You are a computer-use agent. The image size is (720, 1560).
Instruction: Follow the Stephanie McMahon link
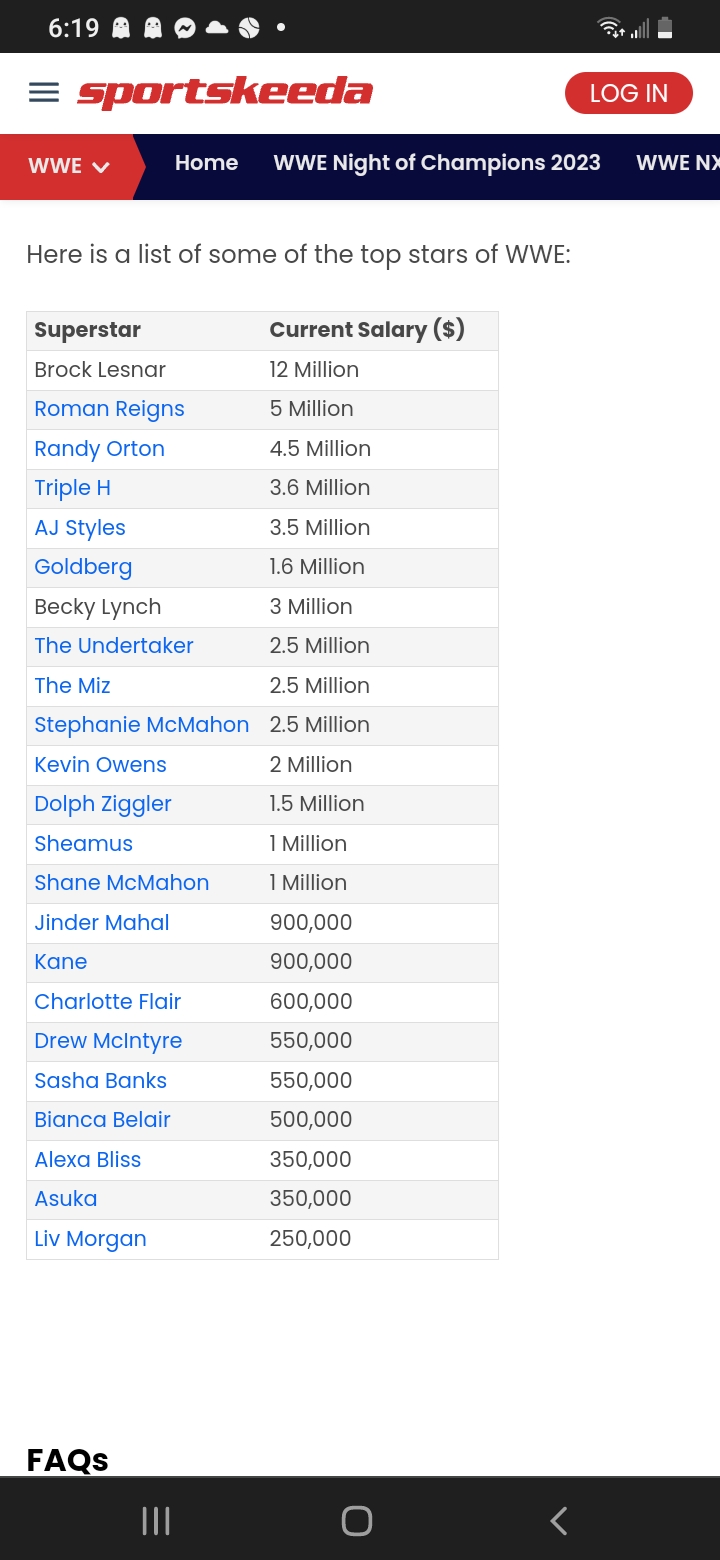point(141,725)
